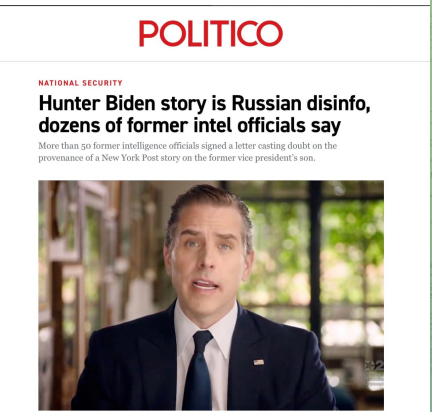Click the navy necktie in the photo

pyautogui.click(x=198, y=370)
